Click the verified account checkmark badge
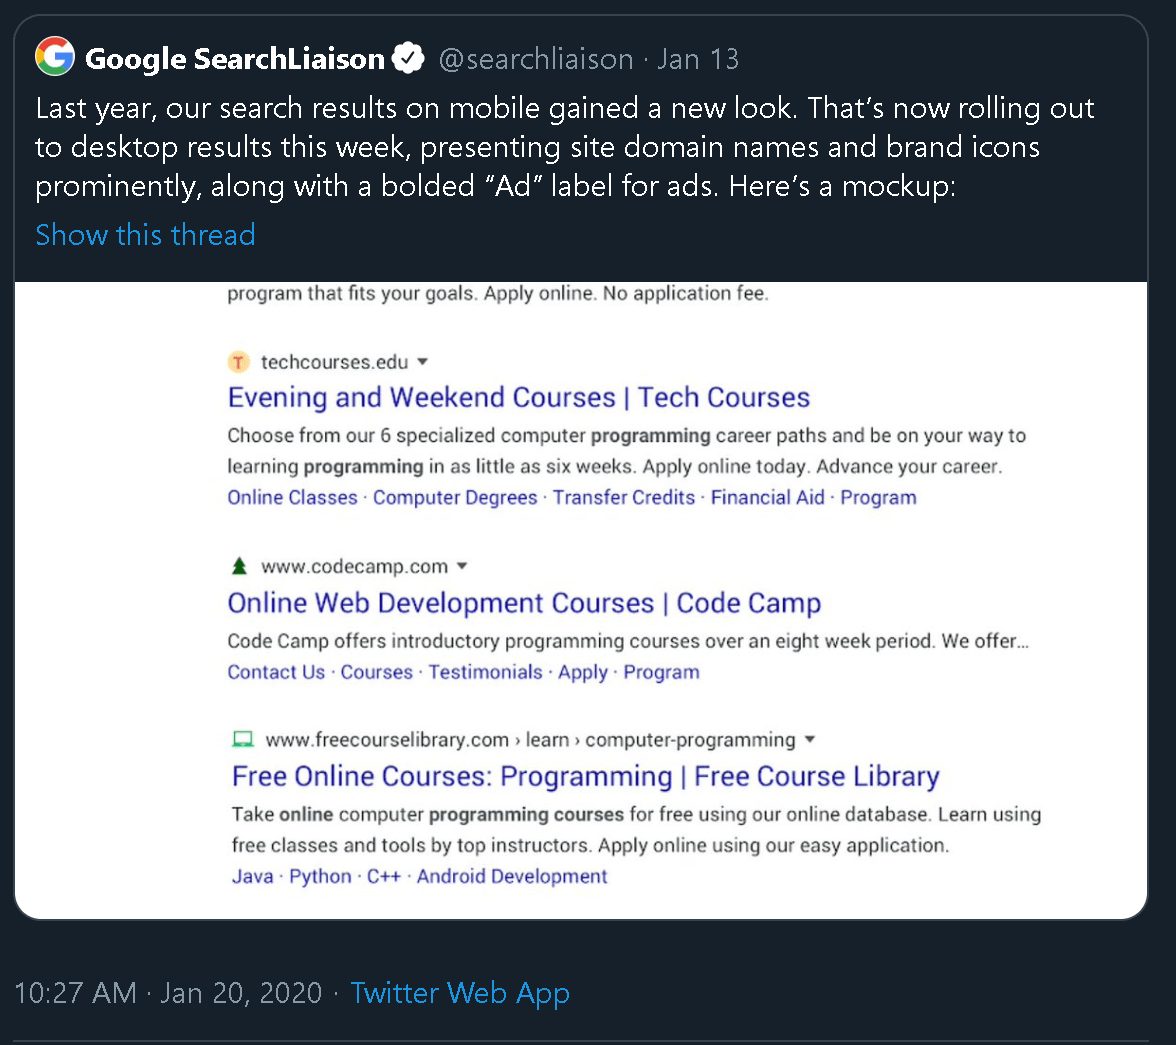 coord(408,57)
